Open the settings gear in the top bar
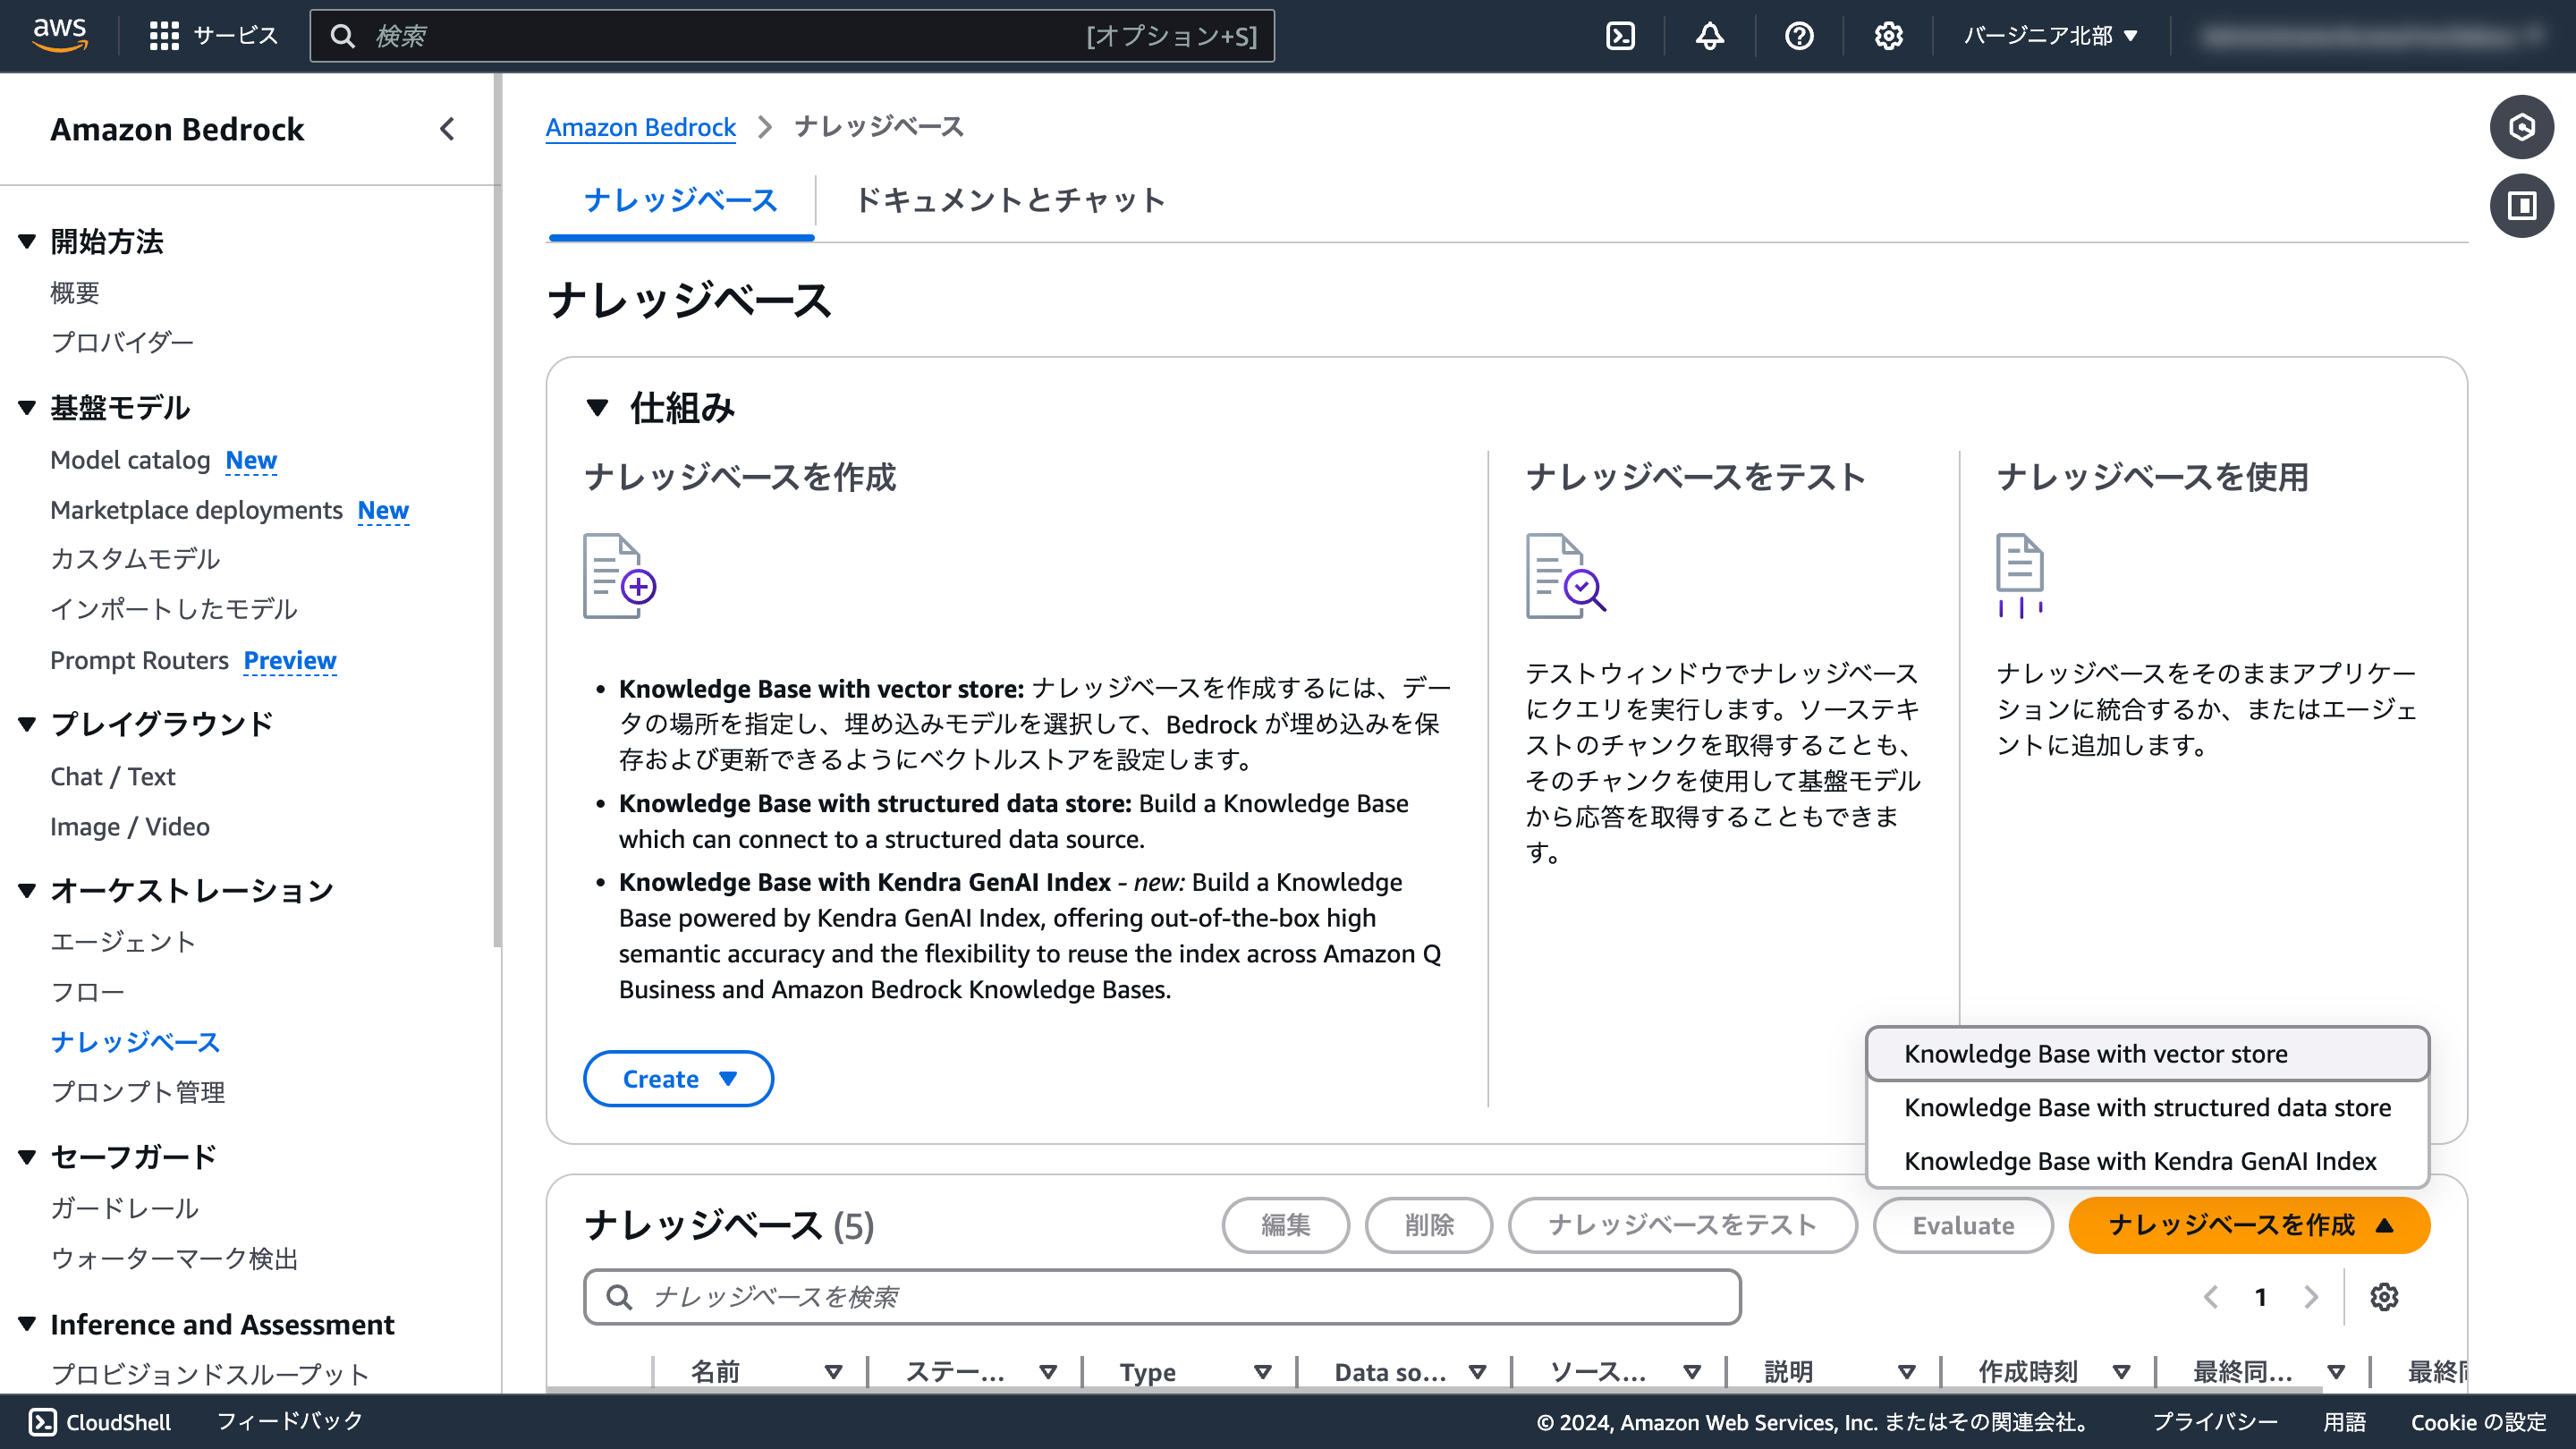2576x1449 pixels. (x=1888, y=36)
